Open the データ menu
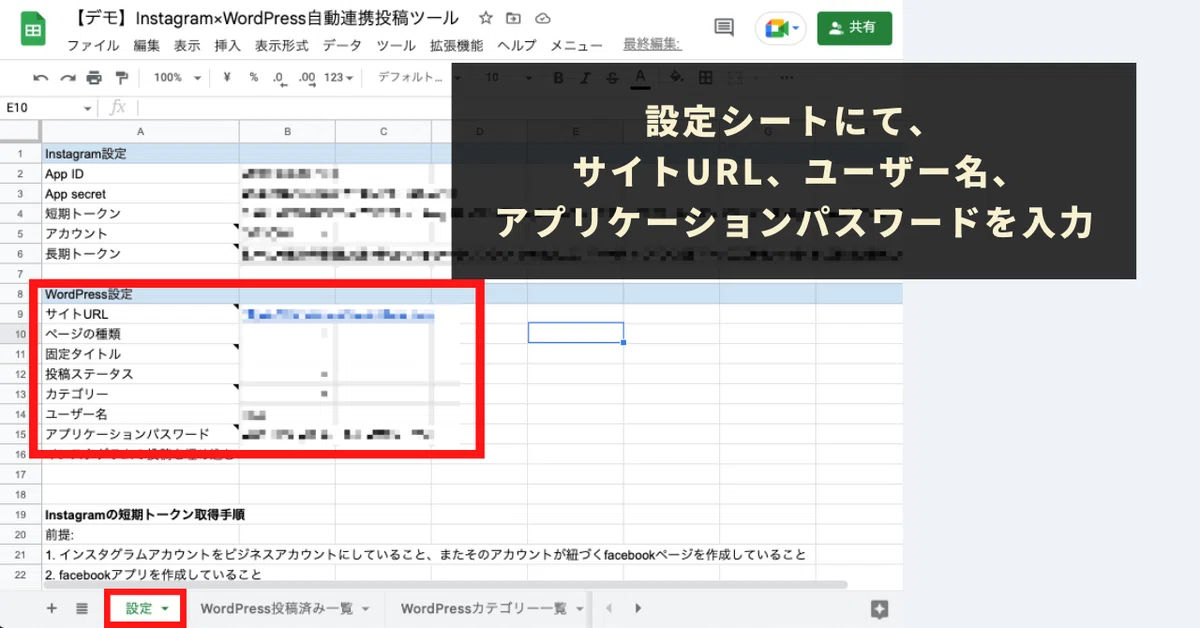The width and height of the screenshot is (1200, 628). pos(343,45)
